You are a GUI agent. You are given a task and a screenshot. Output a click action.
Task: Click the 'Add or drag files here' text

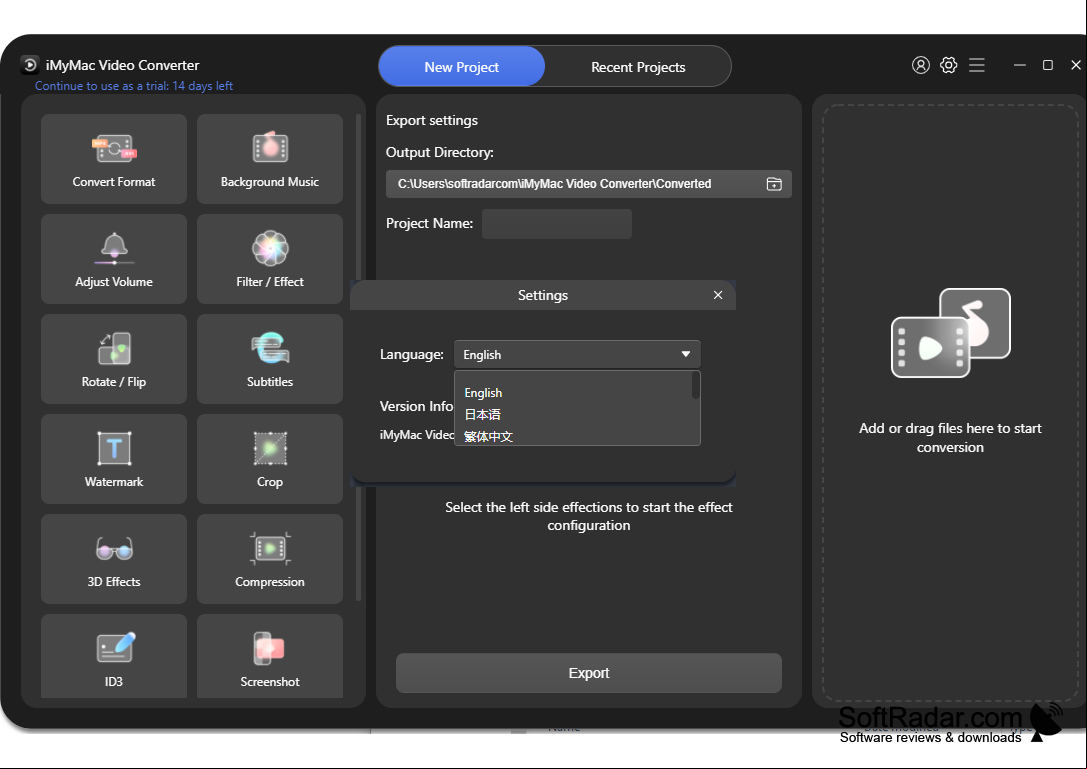(x=950, y=438)
